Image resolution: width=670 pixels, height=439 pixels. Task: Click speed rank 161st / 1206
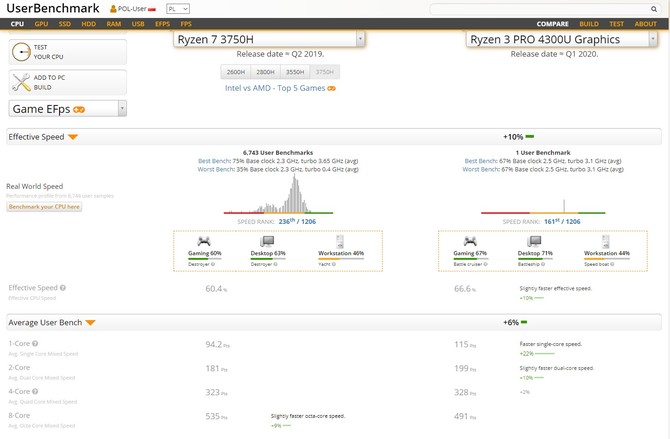[562, 221]
